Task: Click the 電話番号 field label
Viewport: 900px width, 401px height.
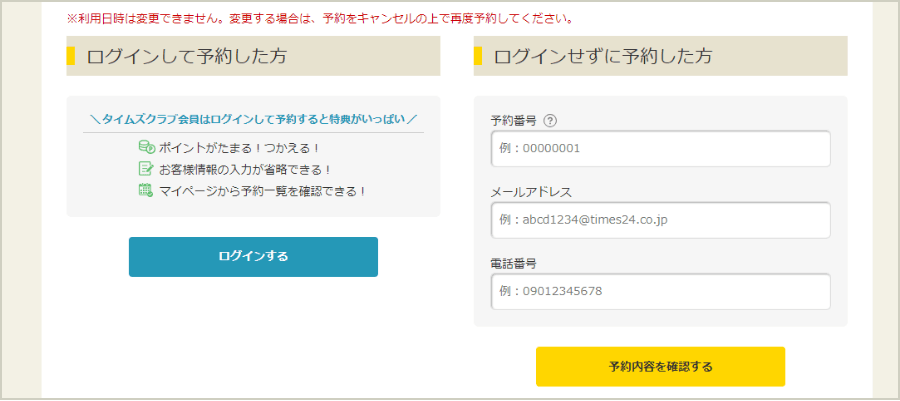Action: click(514, 263)
